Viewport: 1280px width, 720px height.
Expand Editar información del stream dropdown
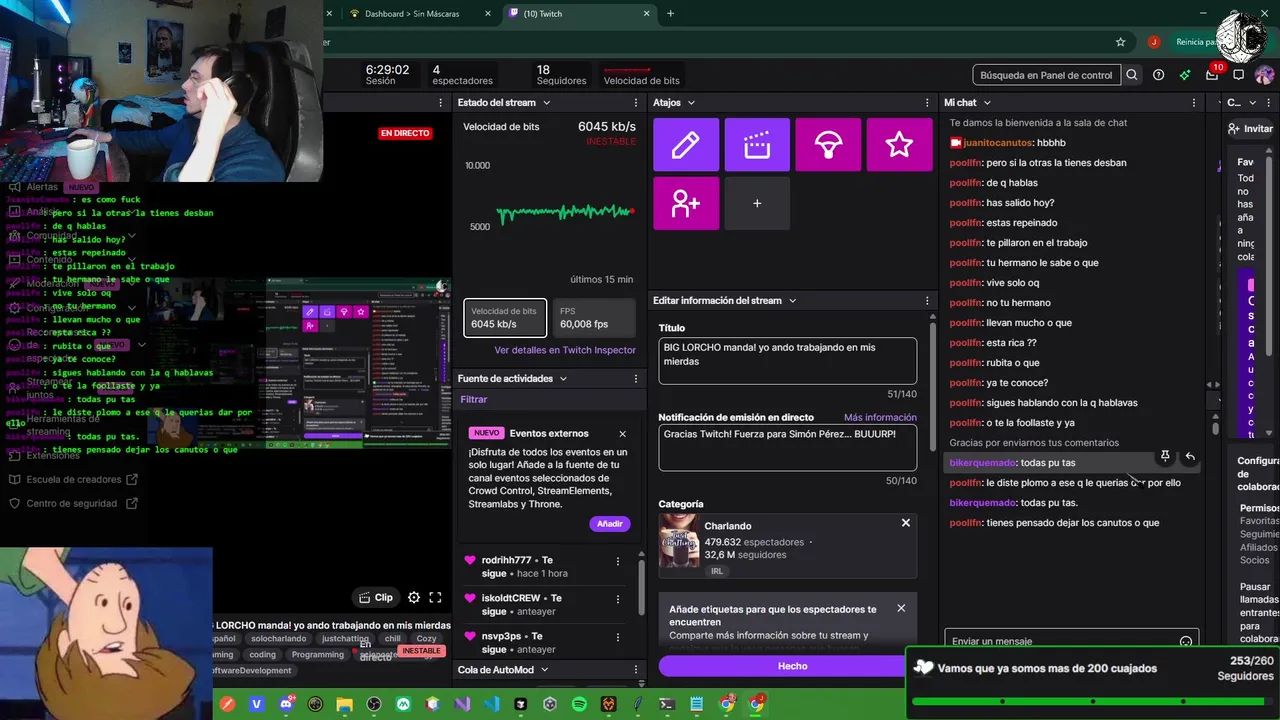click(793, 301)
